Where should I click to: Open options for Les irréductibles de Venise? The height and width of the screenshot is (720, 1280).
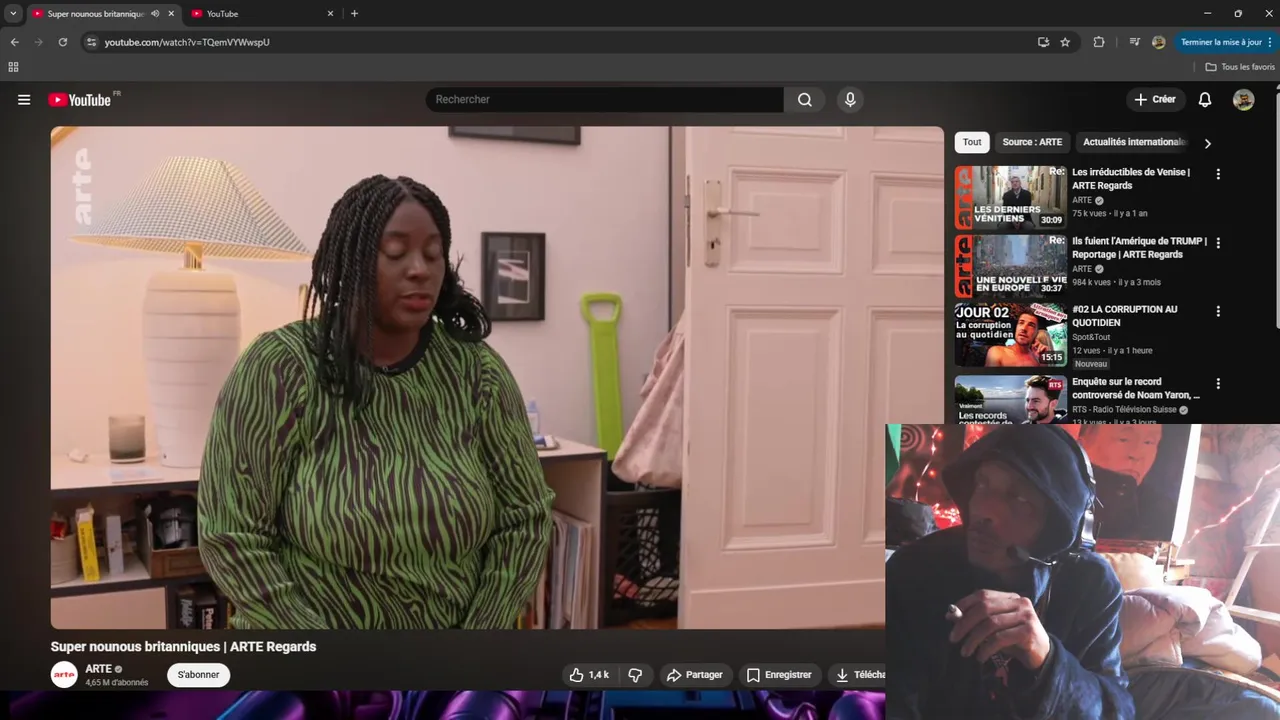click(1217, 174)
